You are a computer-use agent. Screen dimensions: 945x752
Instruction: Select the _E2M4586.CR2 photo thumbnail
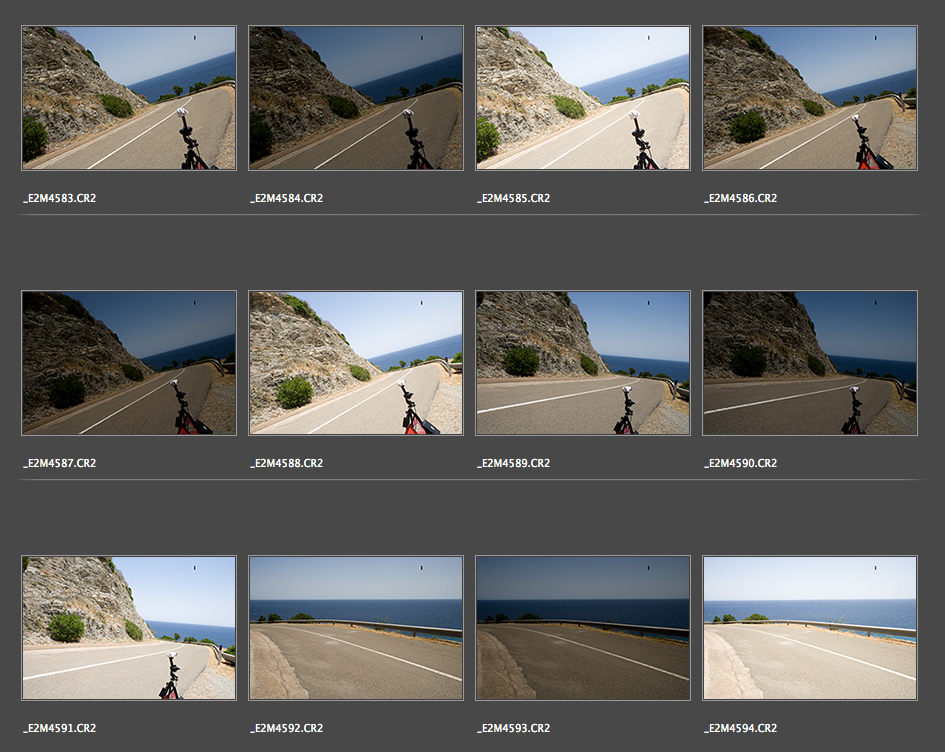pyautogui.click(x=810, y=98)
